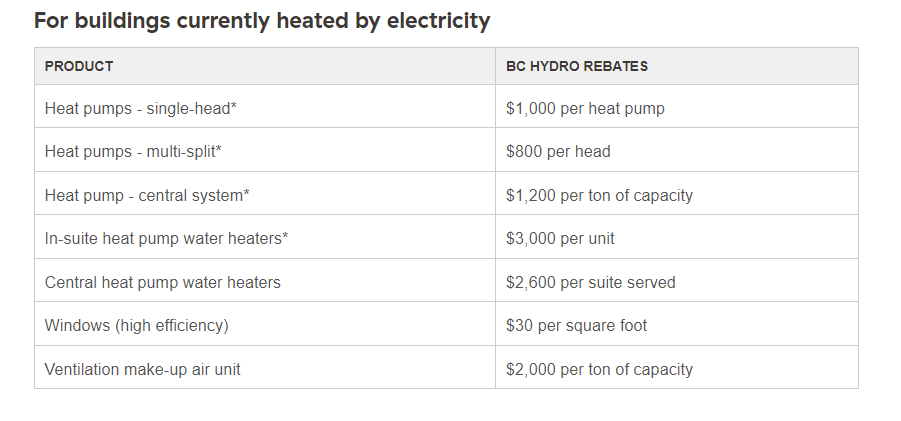
Task: Click the asterisk after 'single-head'
Action: [x=234, y=106]
